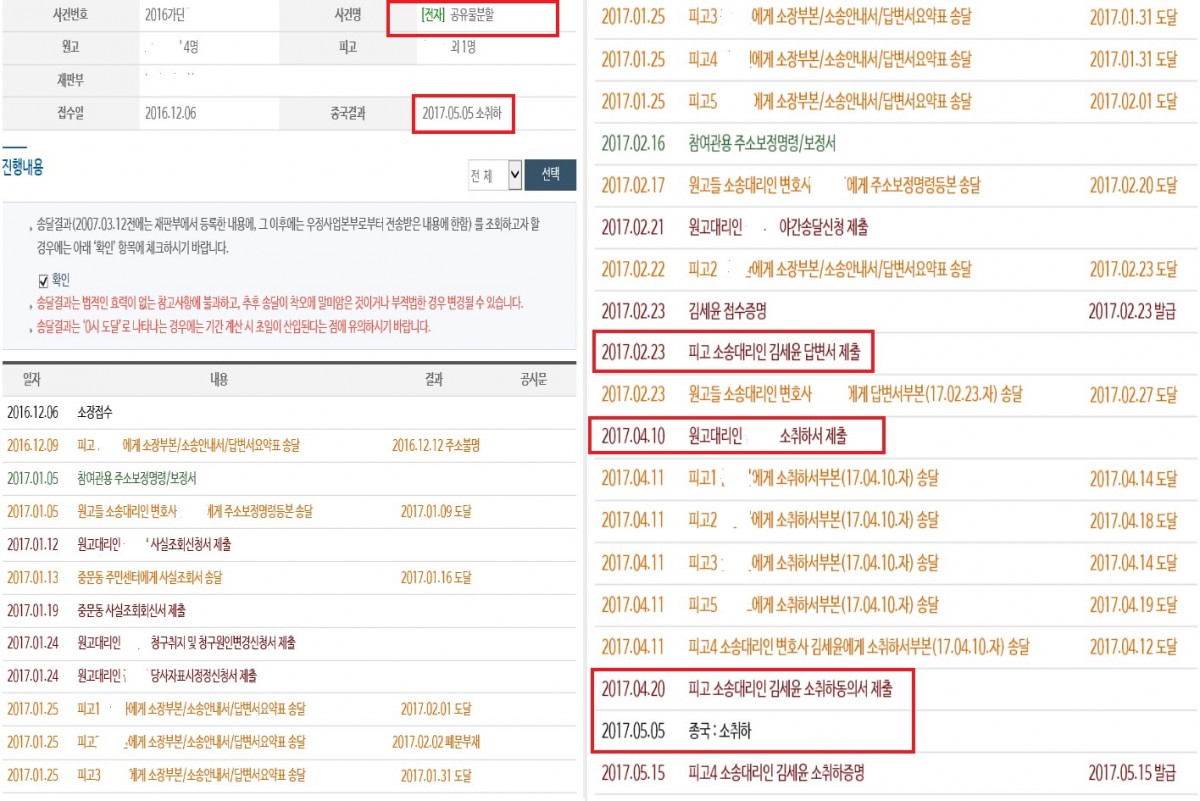This screenshot has height=801, width=1200.
Task: Click 김세윤 접수증명 row dated 2017.02.23
Action: pos(727,311)
